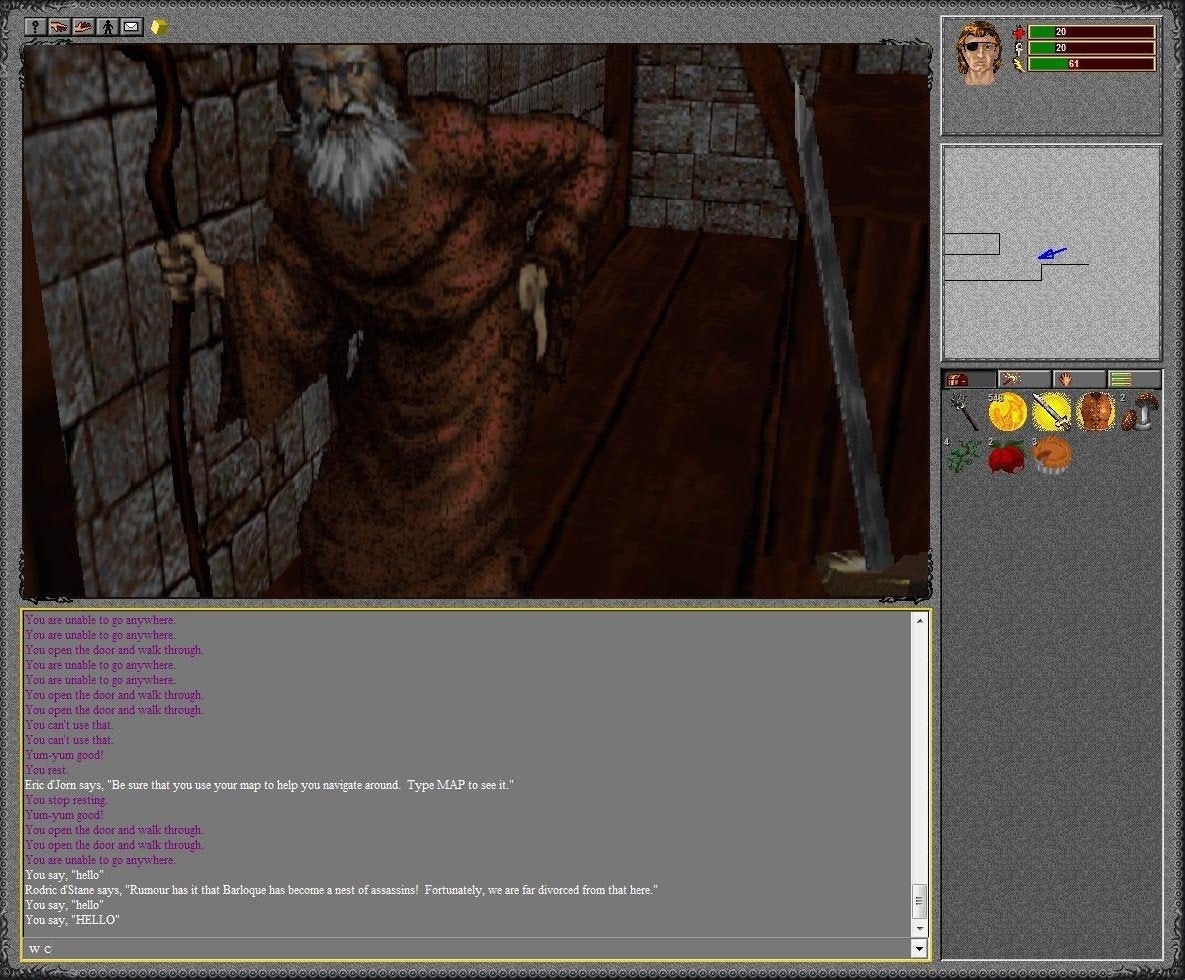The width and height of the screenshot is (1185, 980).
Task: Open the command input history dropdown
Action: pyautogui.click(x=920, y=948)
